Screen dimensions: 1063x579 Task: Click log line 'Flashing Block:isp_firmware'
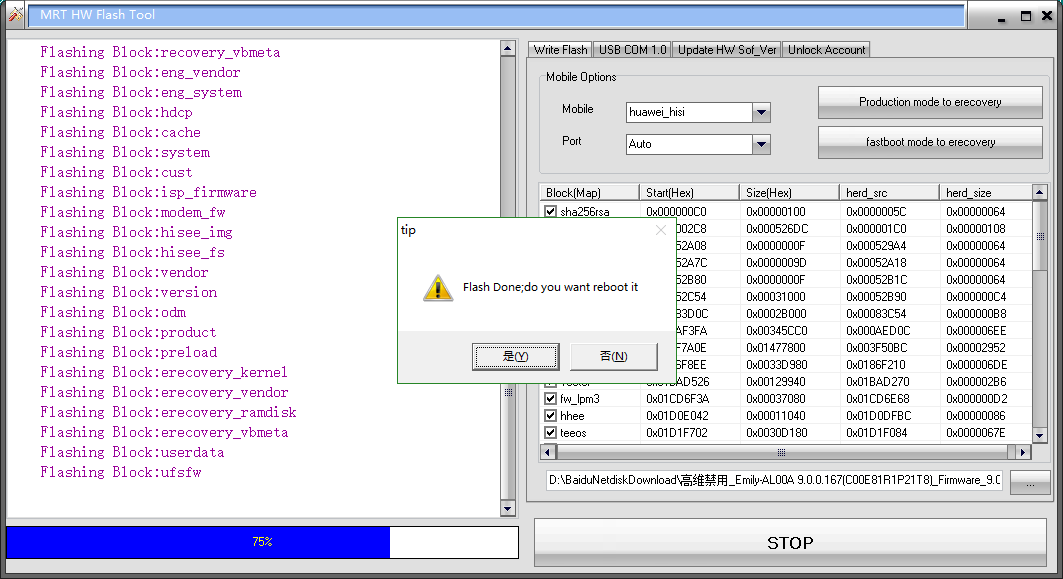click(x=148, y=193)
